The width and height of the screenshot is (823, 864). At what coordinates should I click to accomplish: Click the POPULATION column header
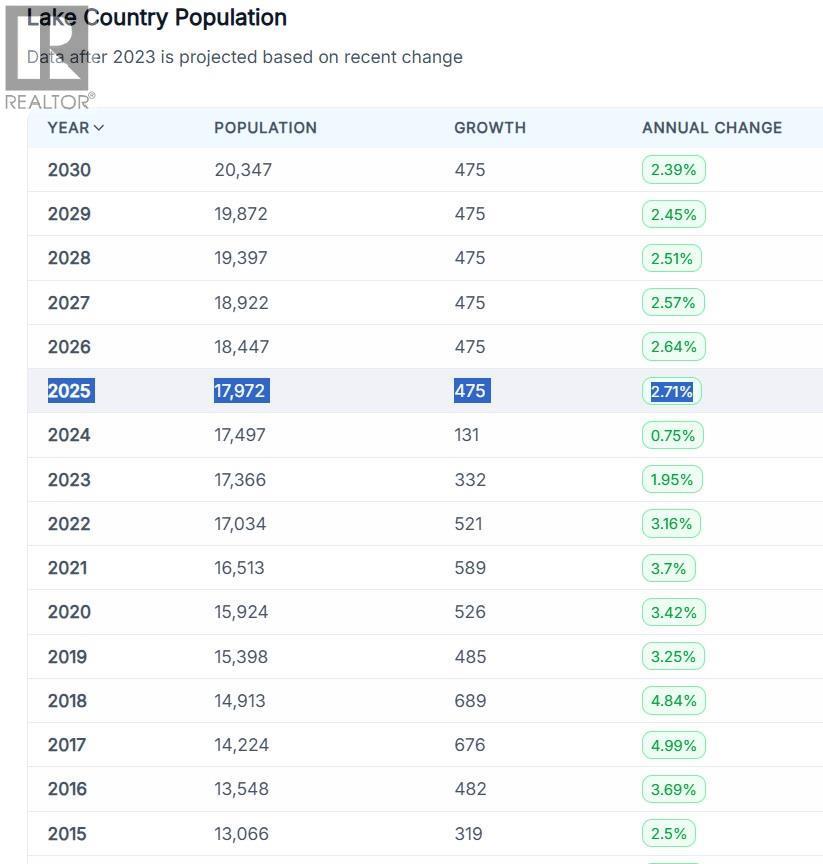[265, 128]
